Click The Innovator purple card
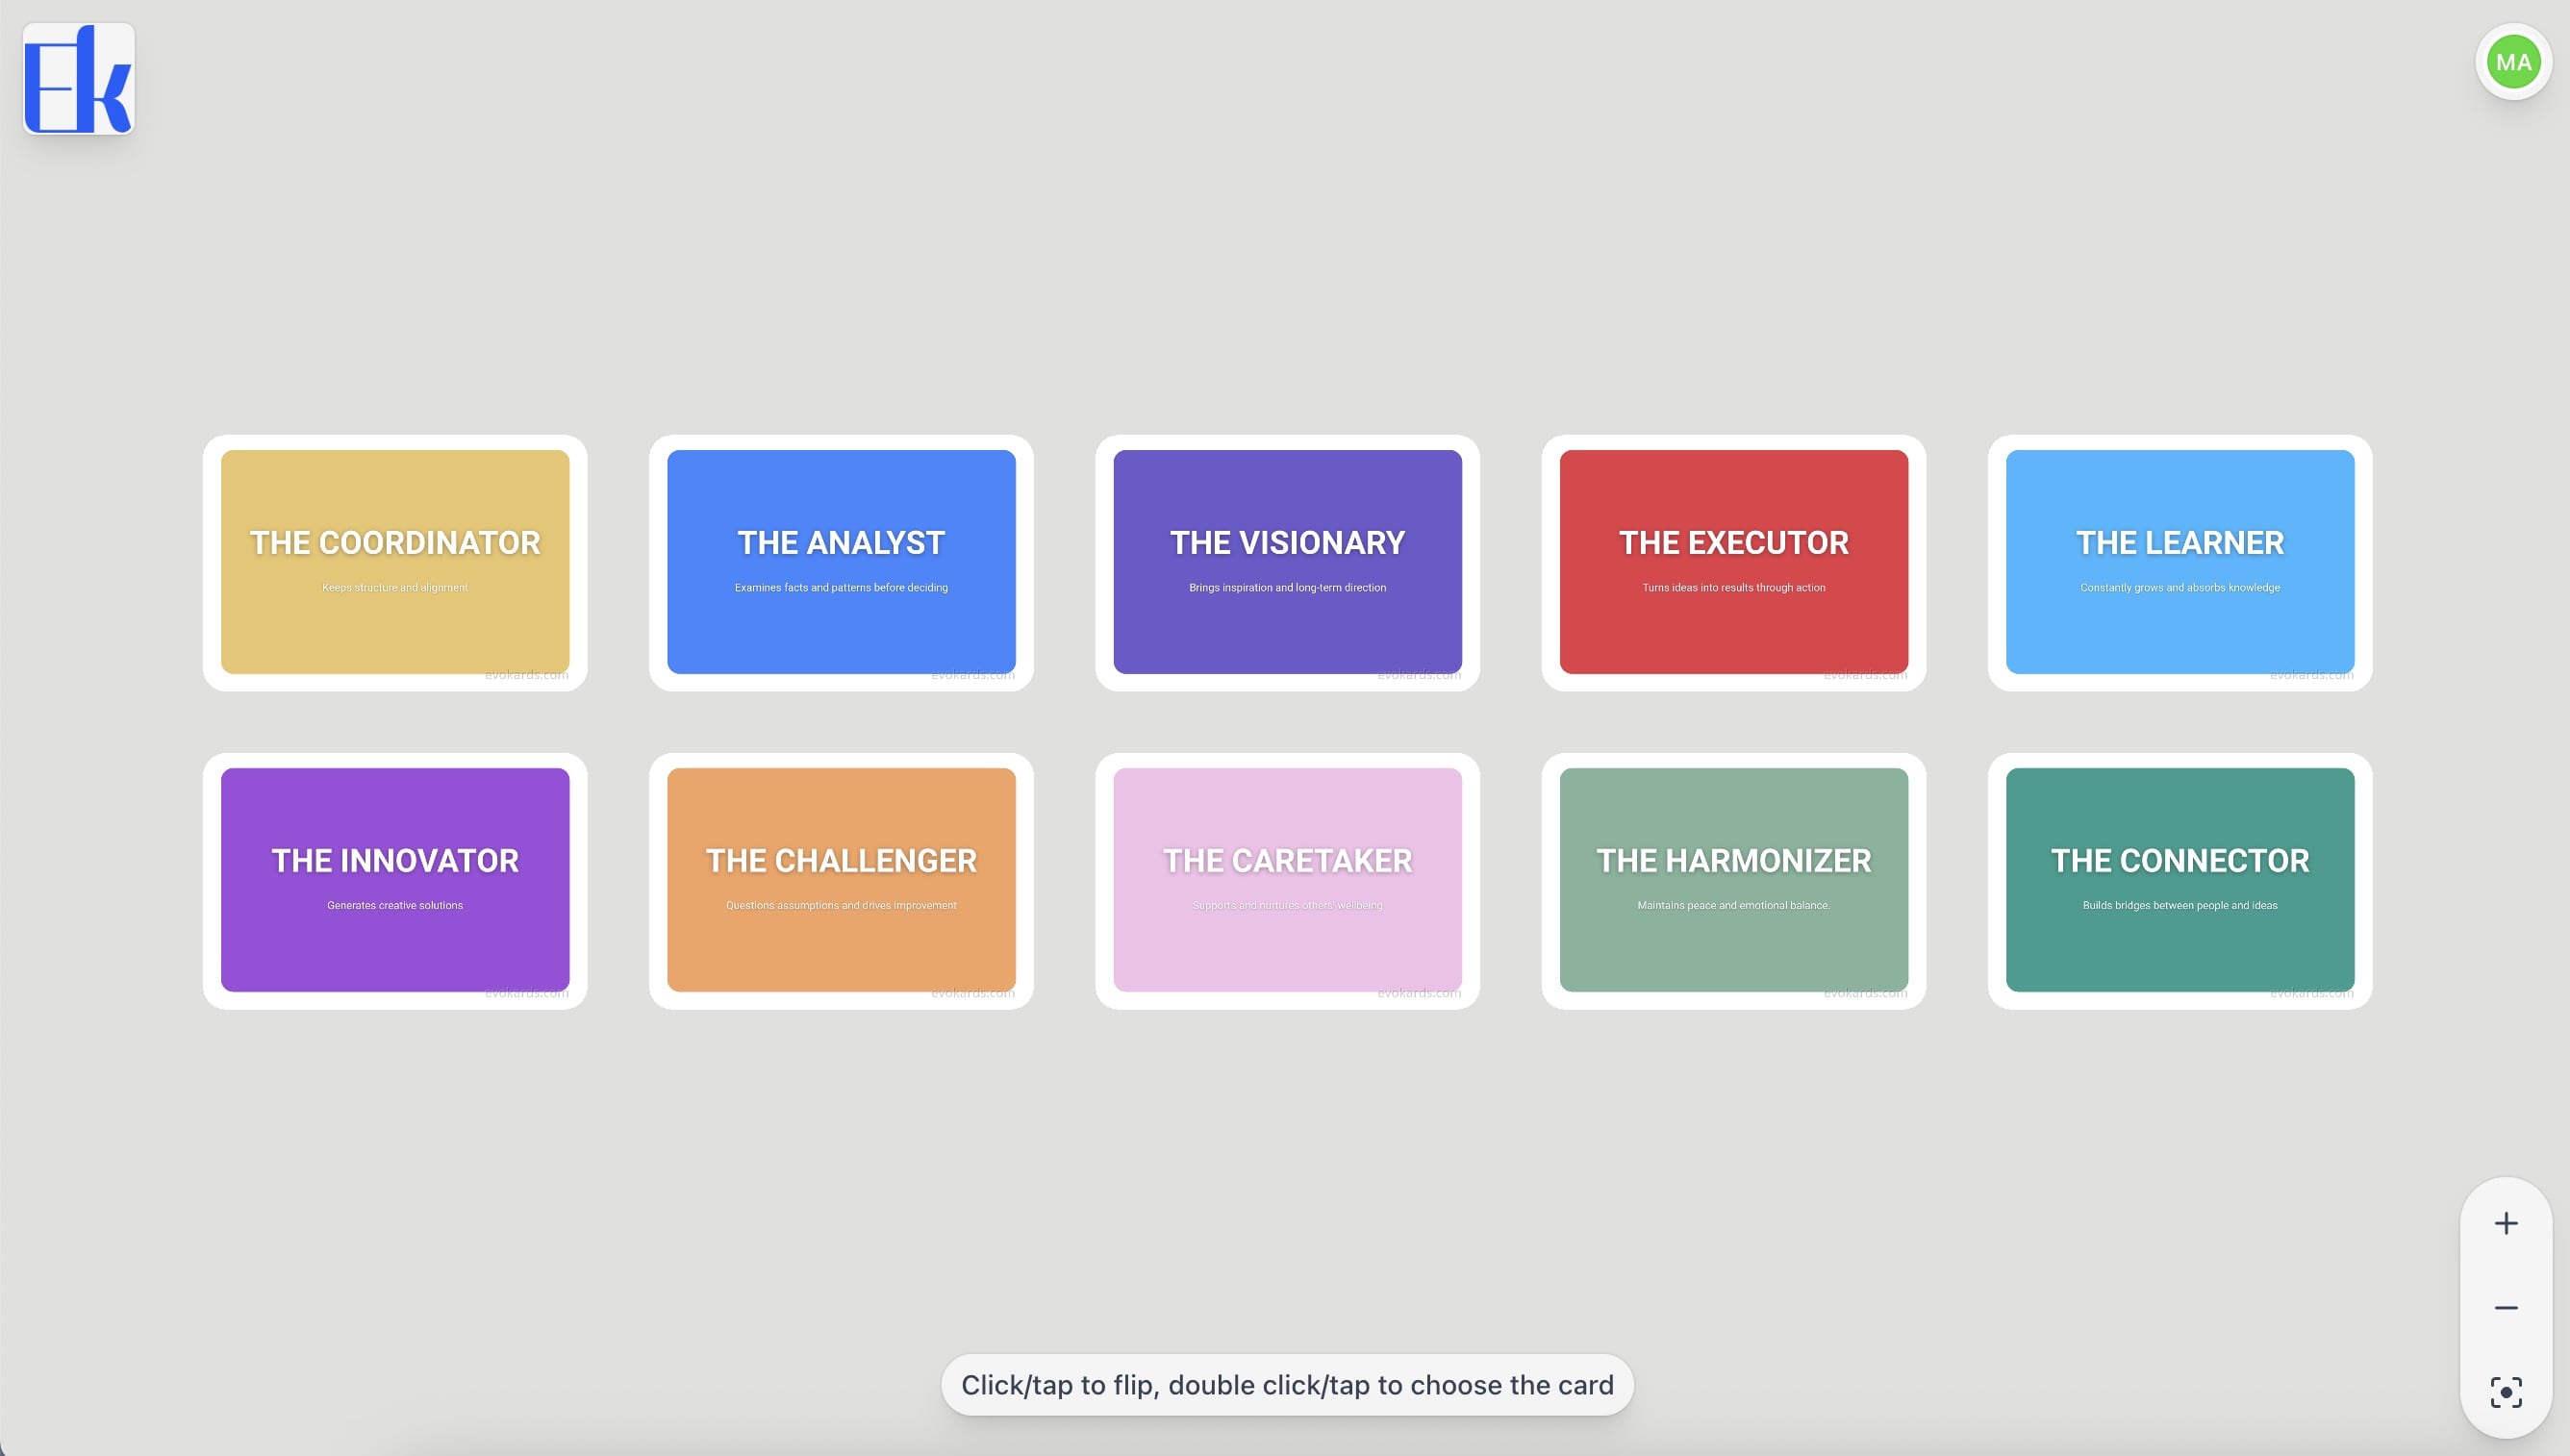2570x1456 pixels. pos(395,879)
